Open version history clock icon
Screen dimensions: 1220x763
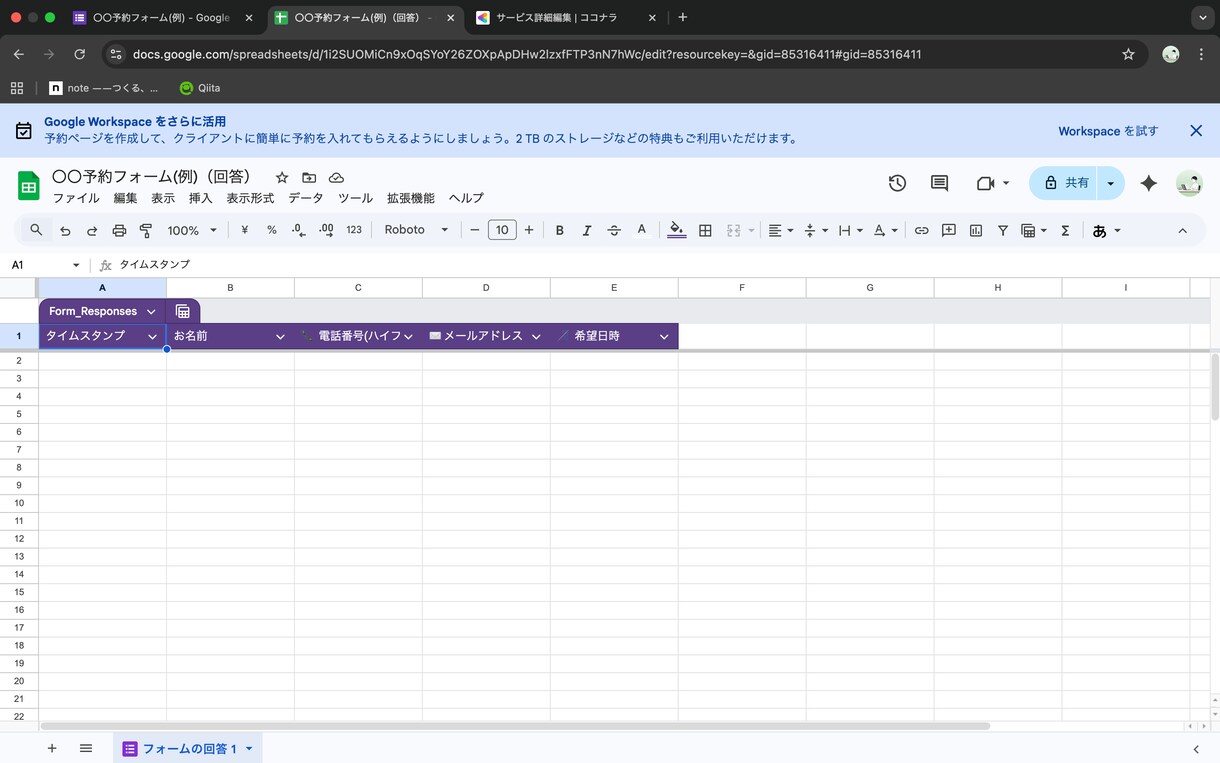coord(897,183)
